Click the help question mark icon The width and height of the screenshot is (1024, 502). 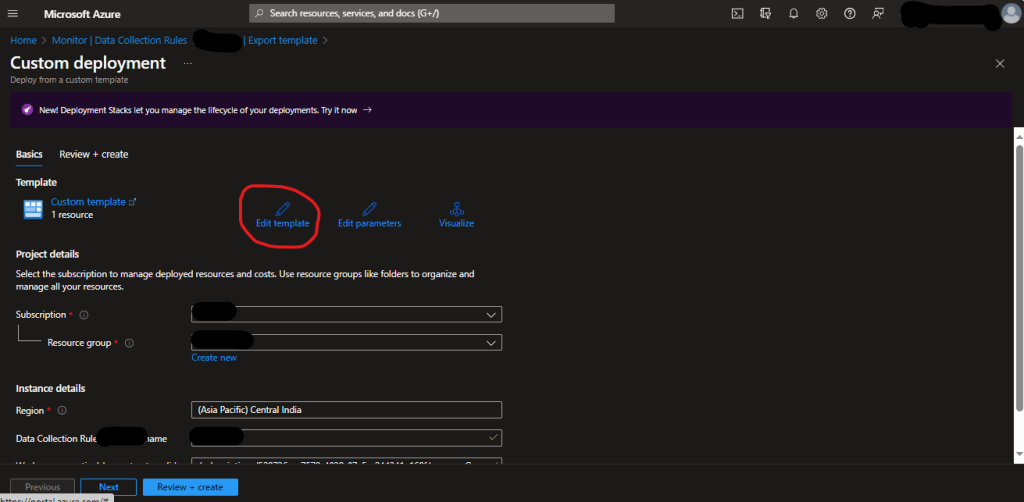click(x=849, y=14)
